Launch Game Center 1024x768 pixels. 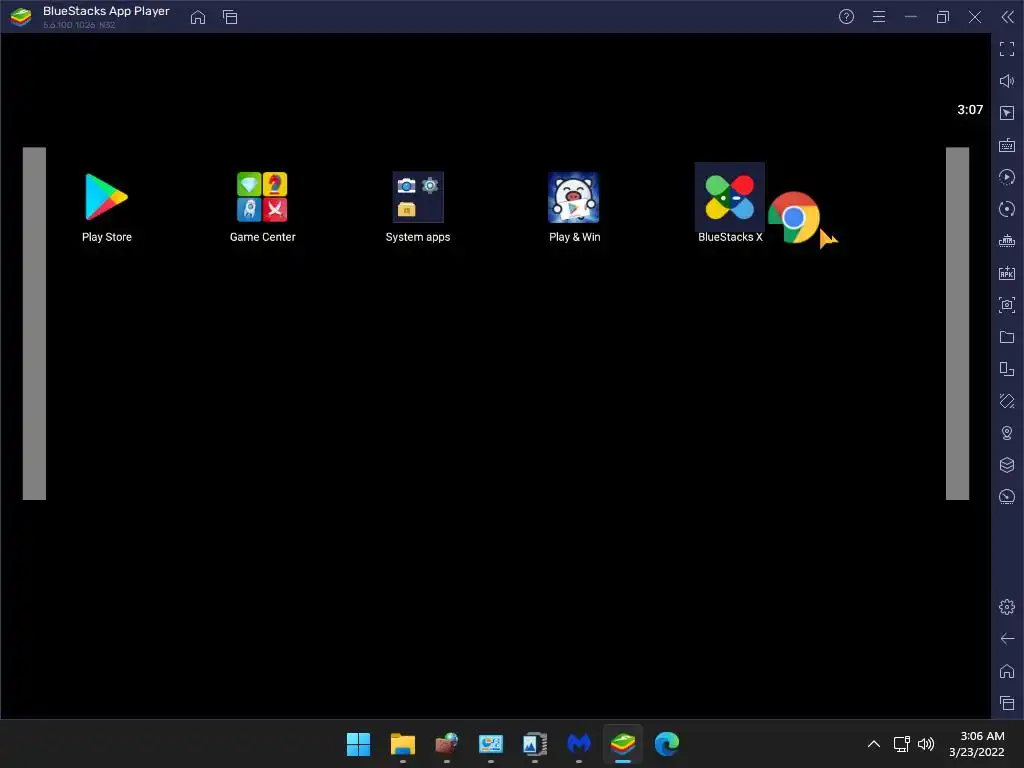pyautogui.click(x=262, y=197)
